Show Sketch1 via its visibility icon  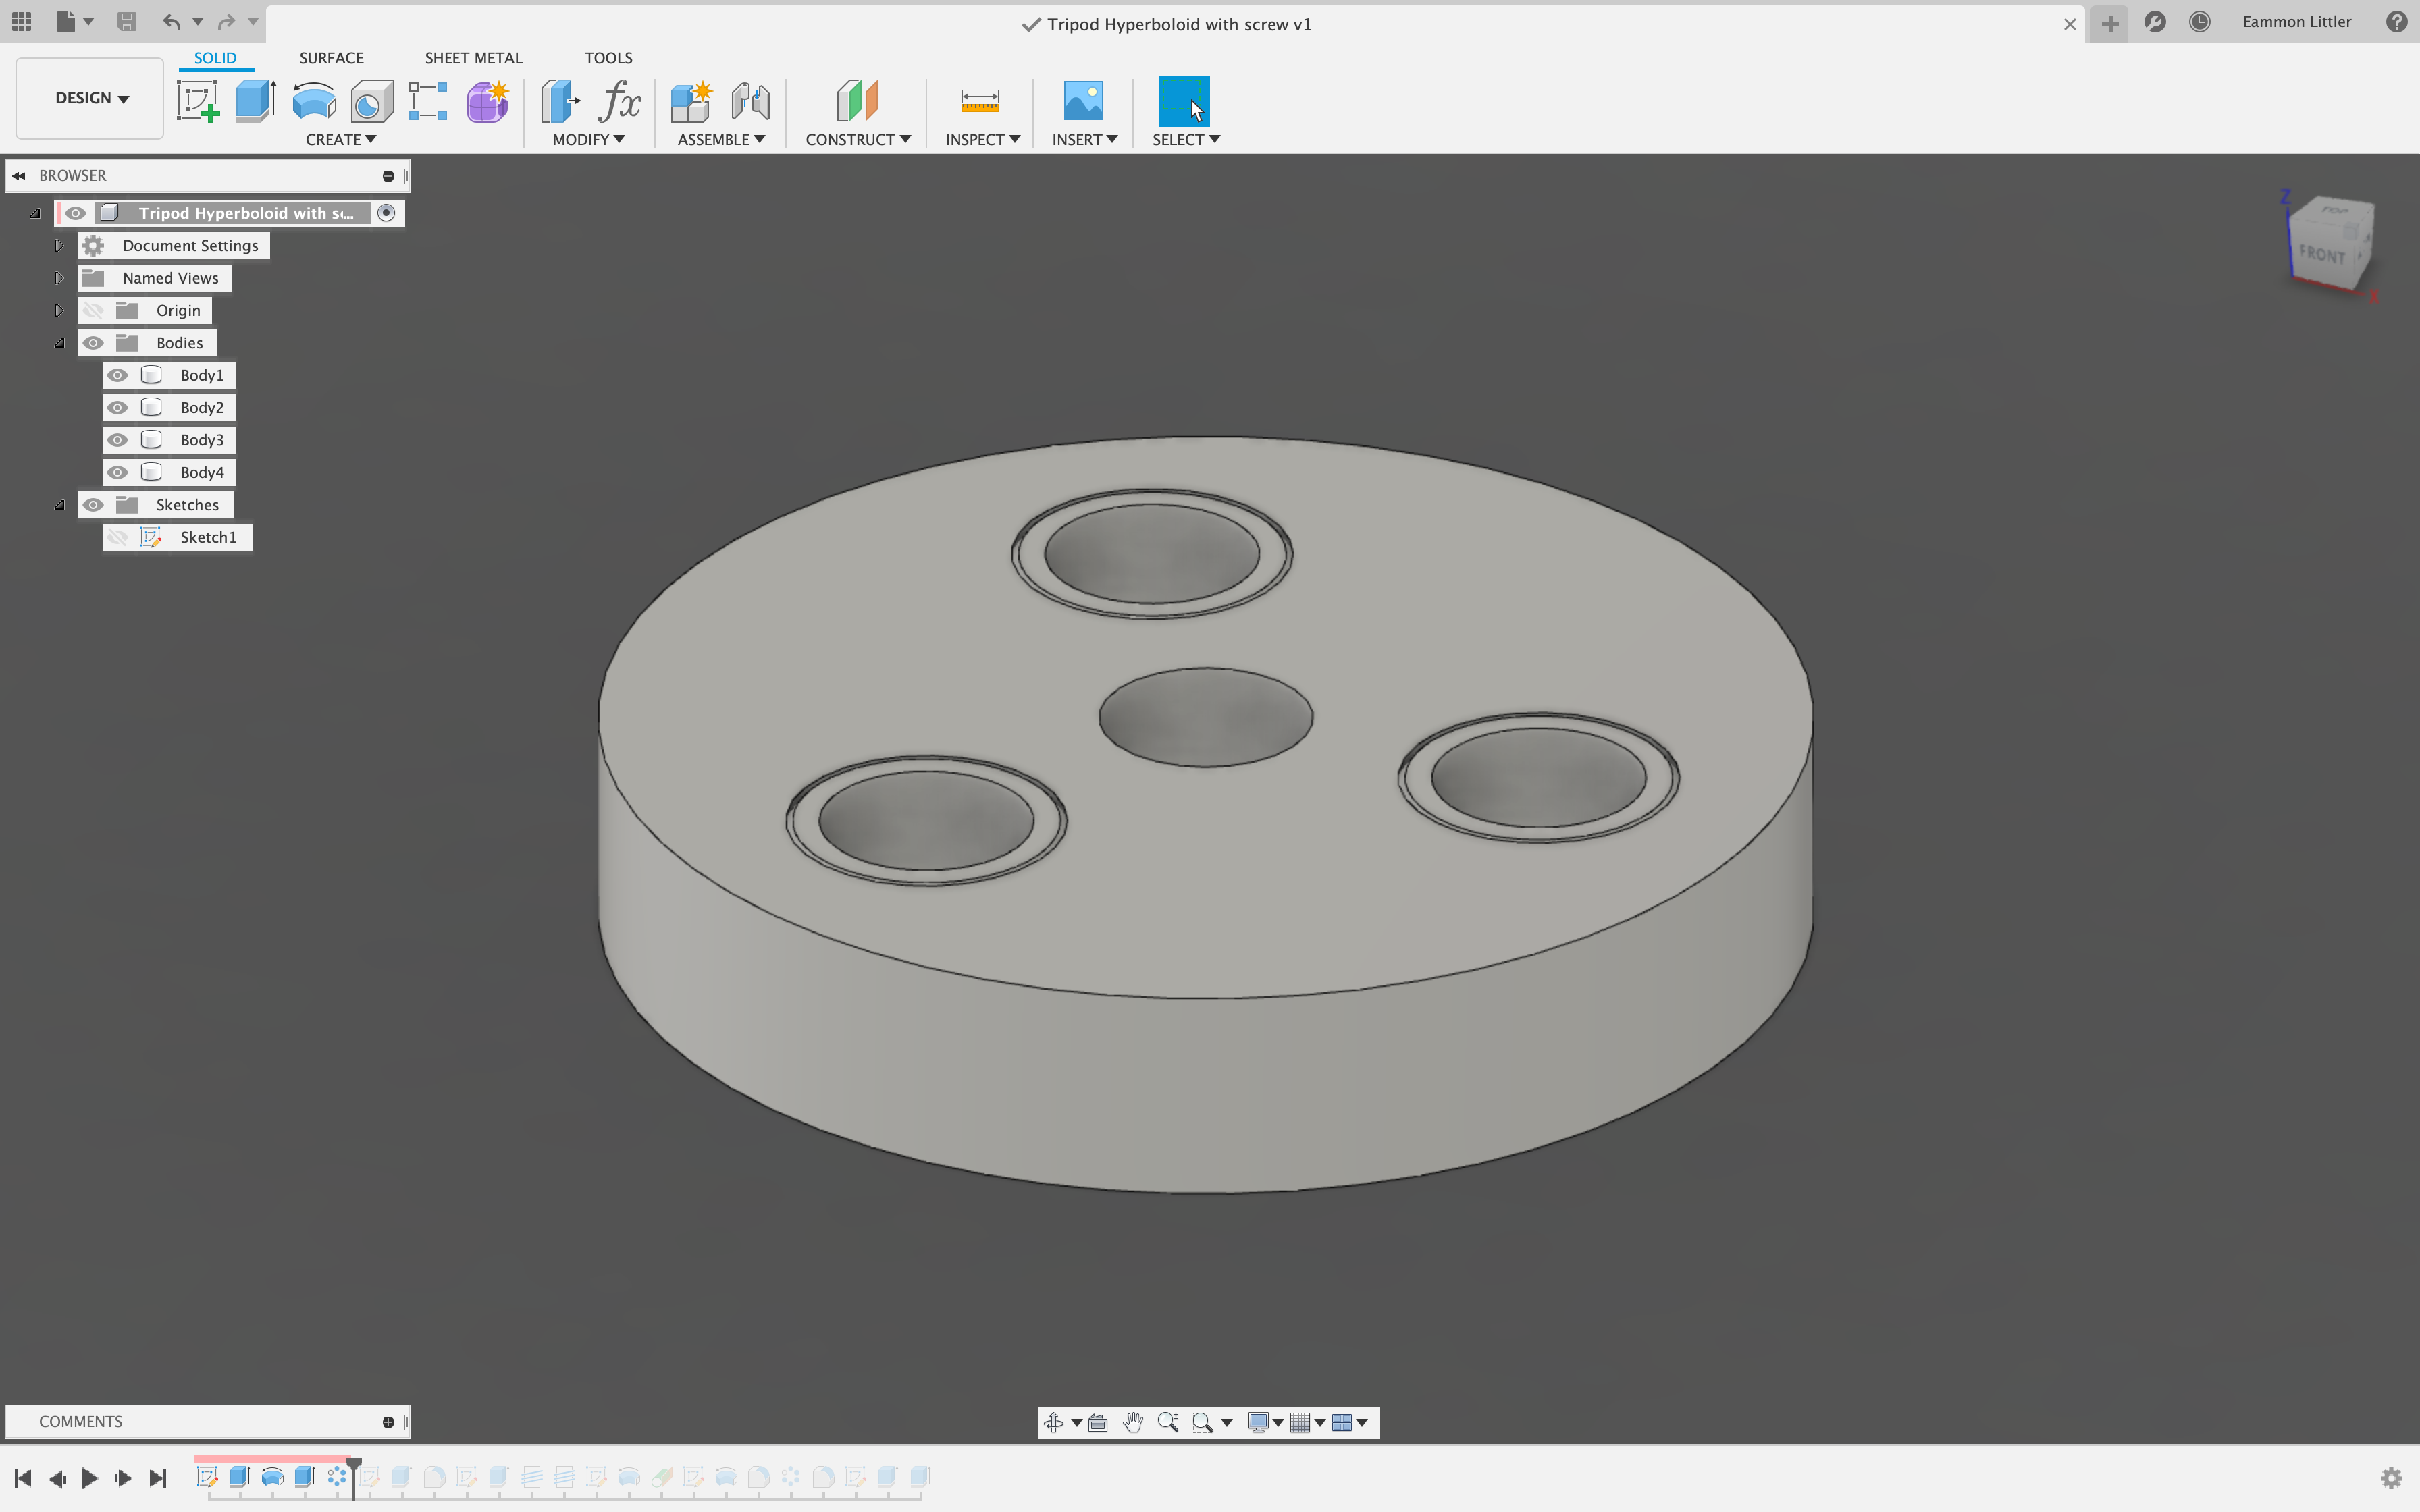[118, 537]
